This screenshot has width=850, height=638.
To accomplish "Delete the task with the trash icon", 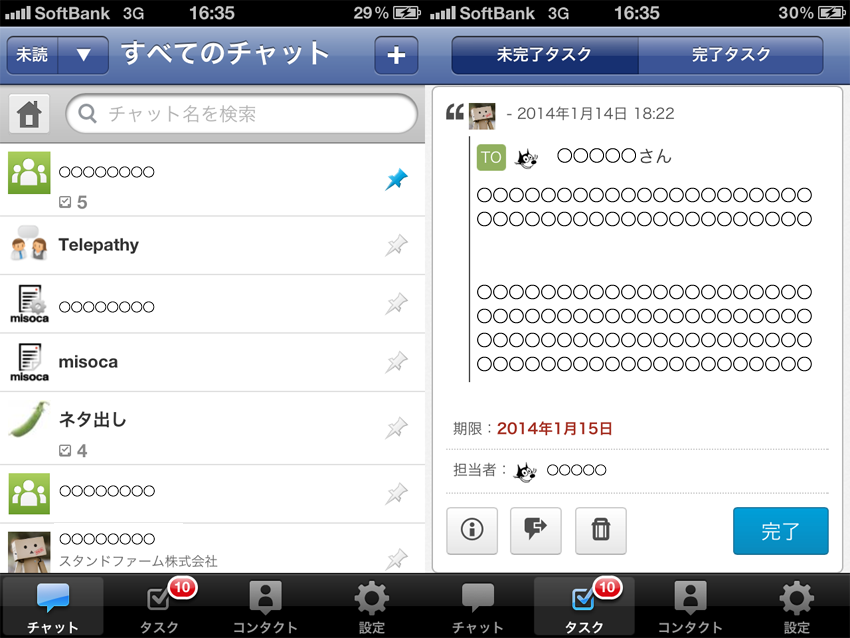I will [x=601, y=530].
